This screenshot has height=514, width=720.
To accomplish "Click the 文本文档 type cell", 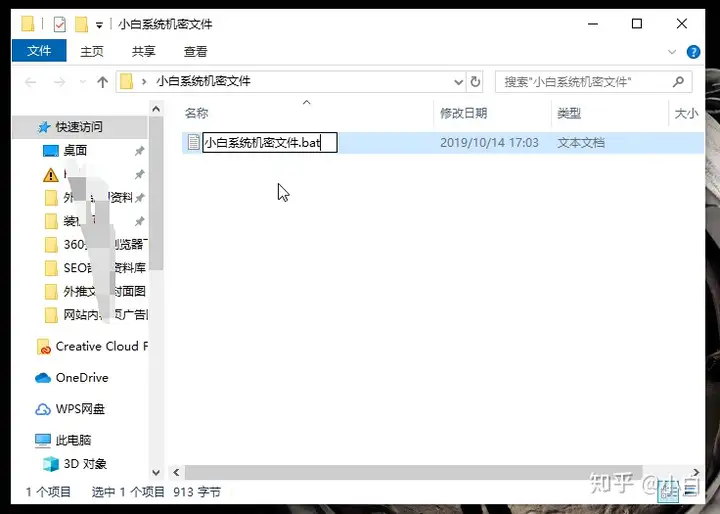I will coord(581,142).
